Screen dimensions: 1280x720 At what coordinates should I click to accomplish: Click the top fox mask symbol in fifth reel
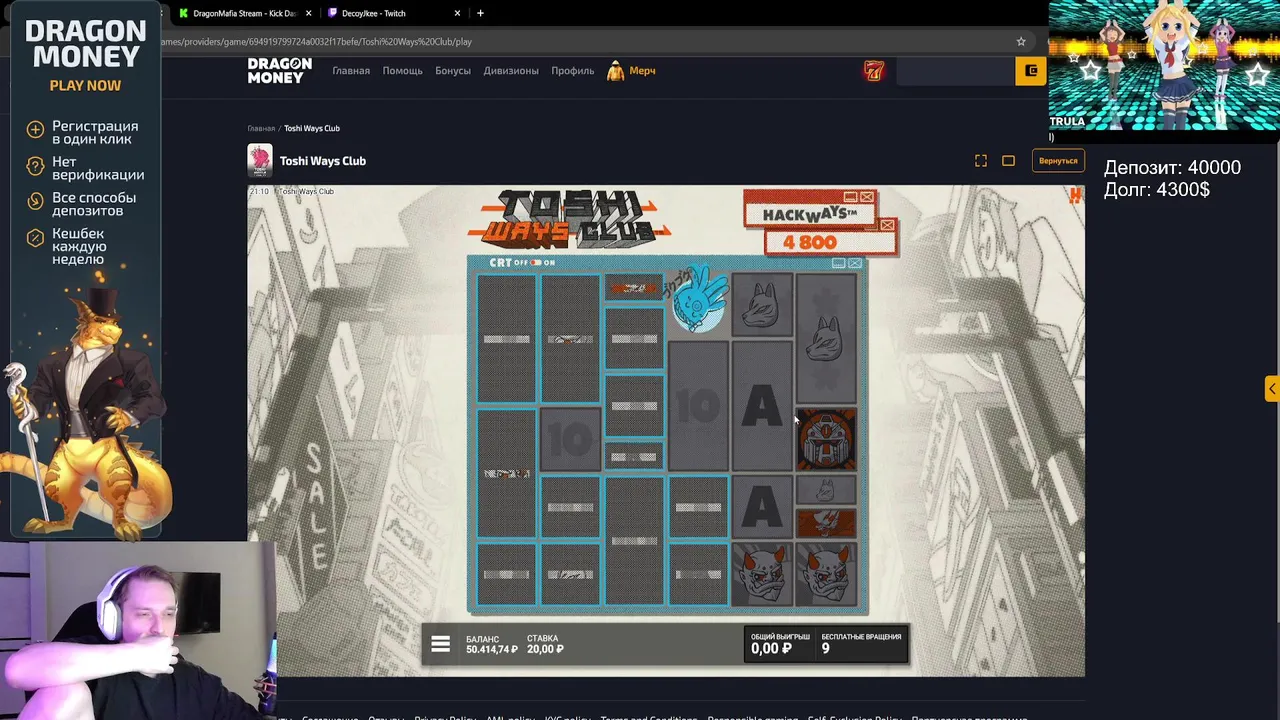762,305
